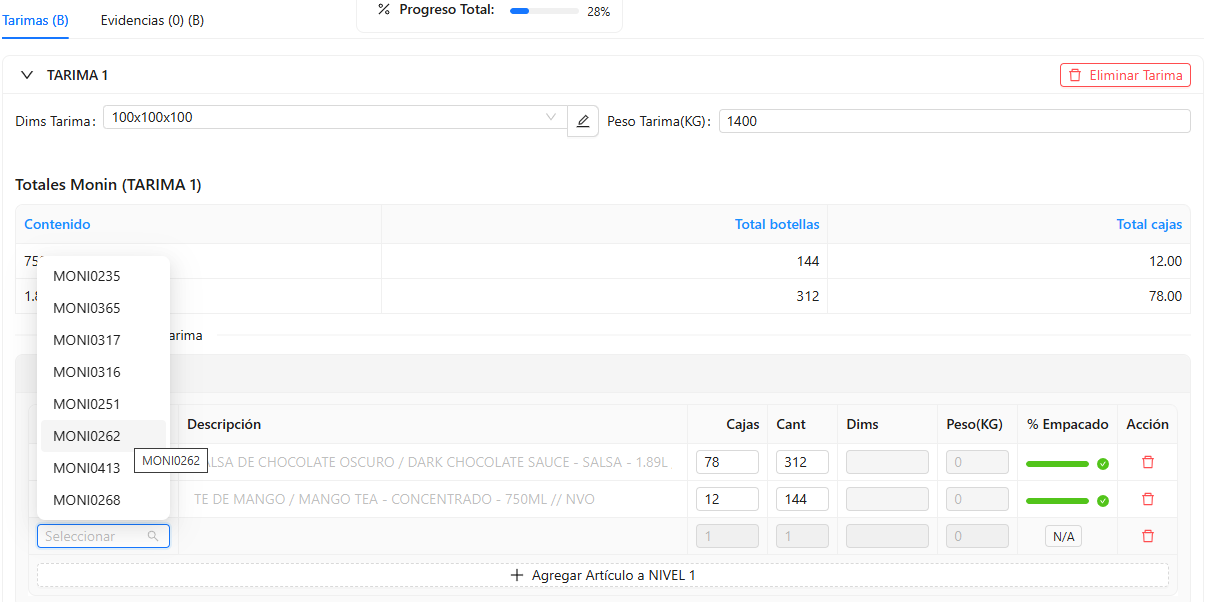Click the % Empacado column header
The width and height of the screenshot is (1218, 602).
coord(1067,424)
